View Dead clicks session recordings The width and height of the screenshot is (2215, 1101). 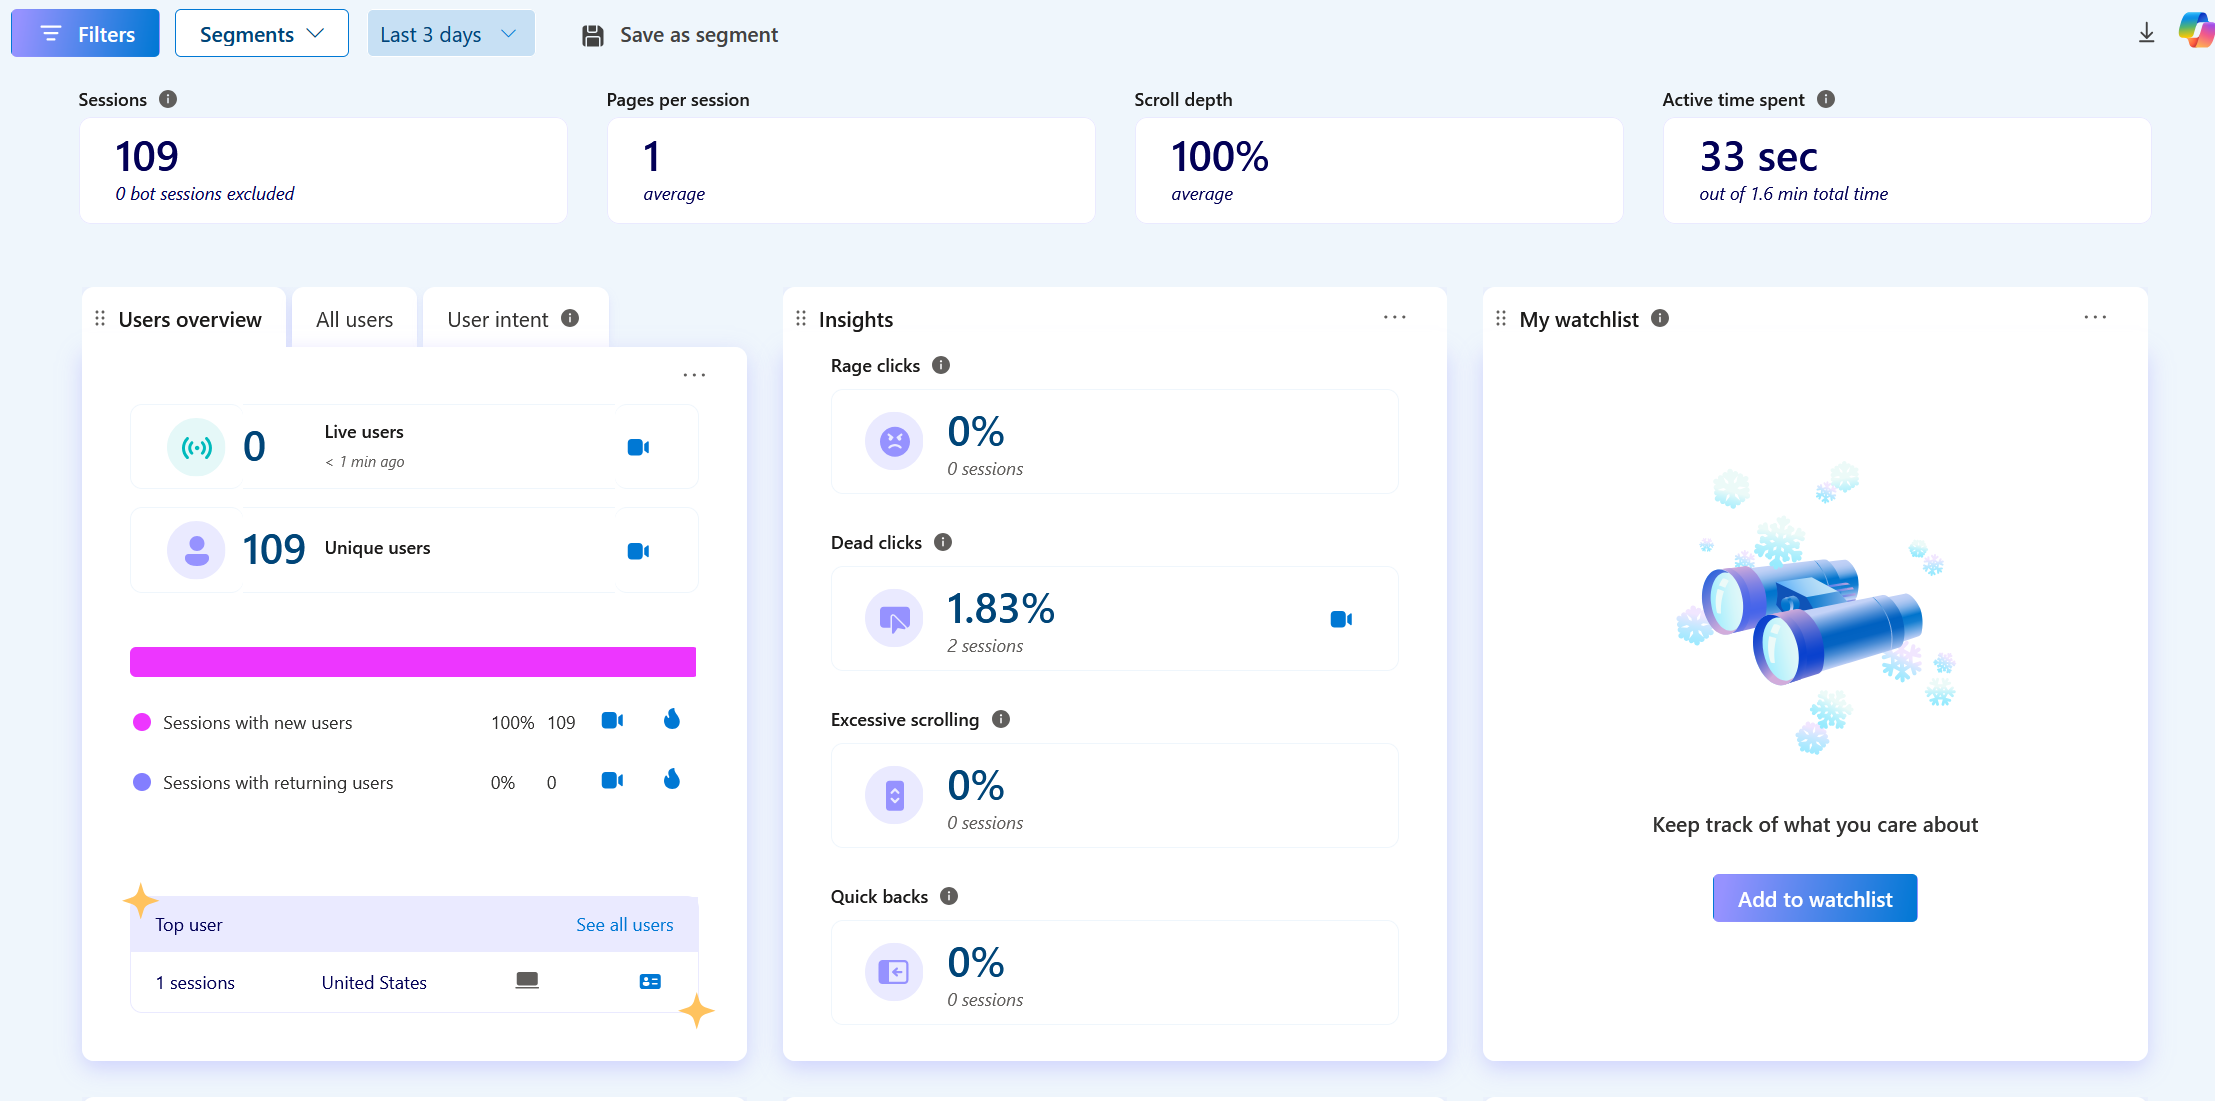pos(1341,620)
